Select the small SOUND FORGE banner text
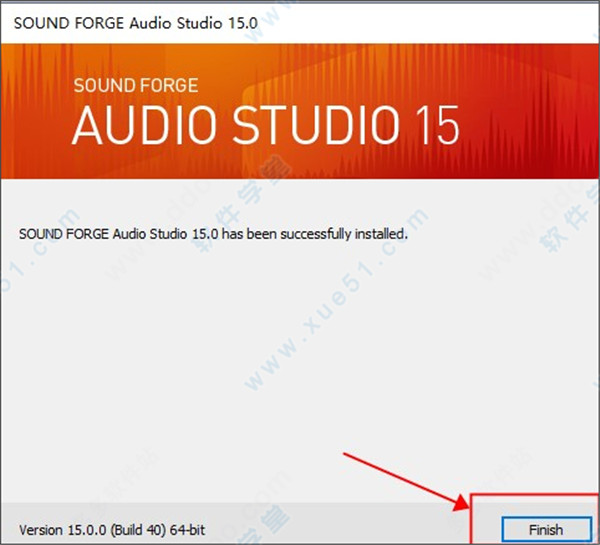 136,85
